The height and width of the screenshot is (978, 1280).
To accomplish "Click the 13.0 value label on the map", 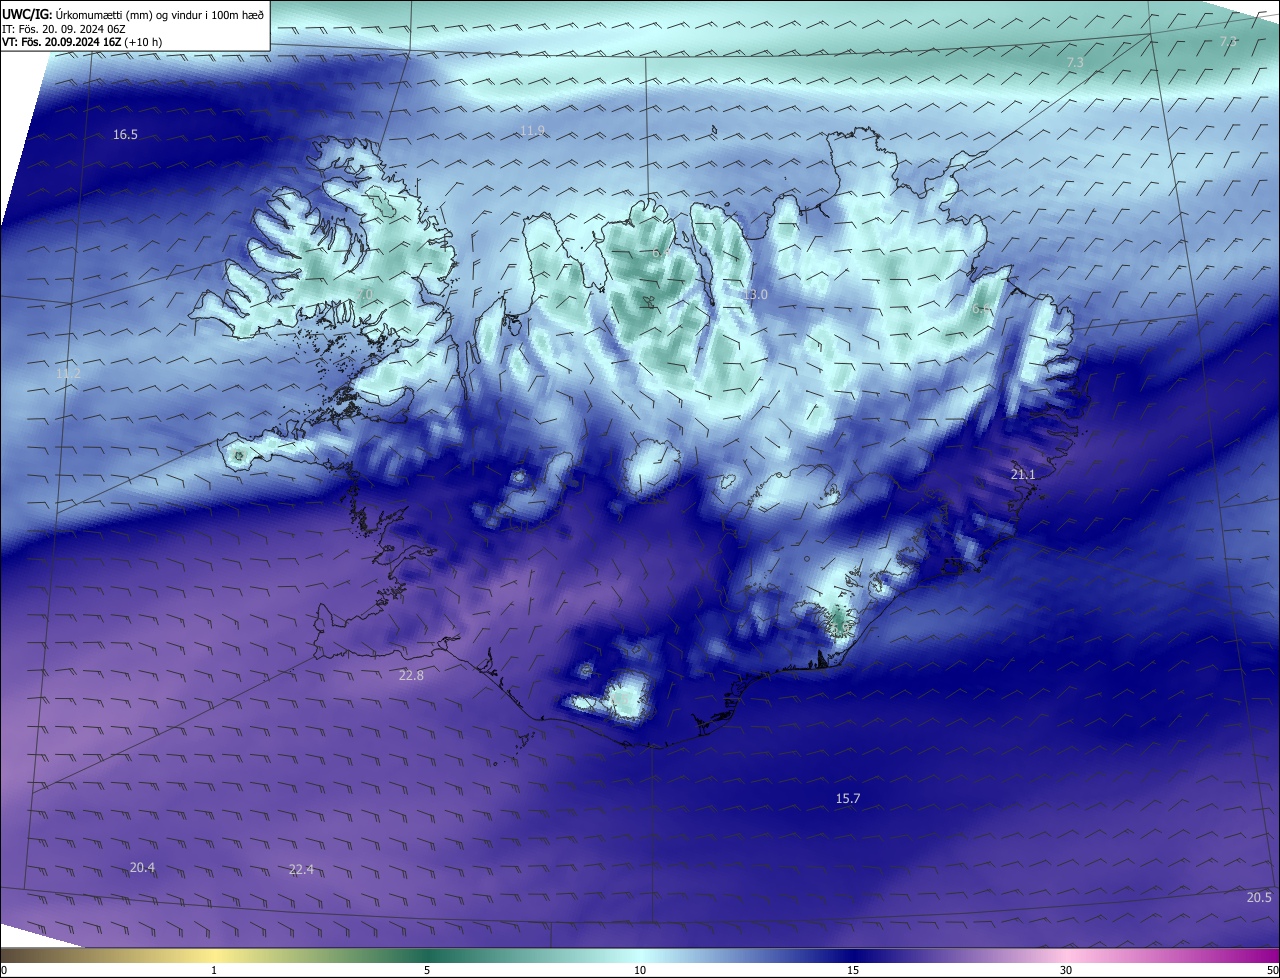I will pyautogui.click(x=755, y=294).
